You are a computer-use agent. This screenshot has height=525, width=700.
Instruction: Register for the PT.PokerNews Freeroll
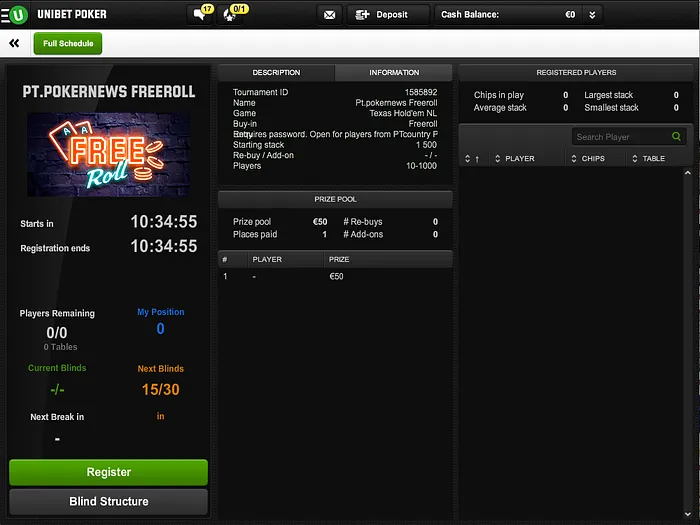point(108,472)
